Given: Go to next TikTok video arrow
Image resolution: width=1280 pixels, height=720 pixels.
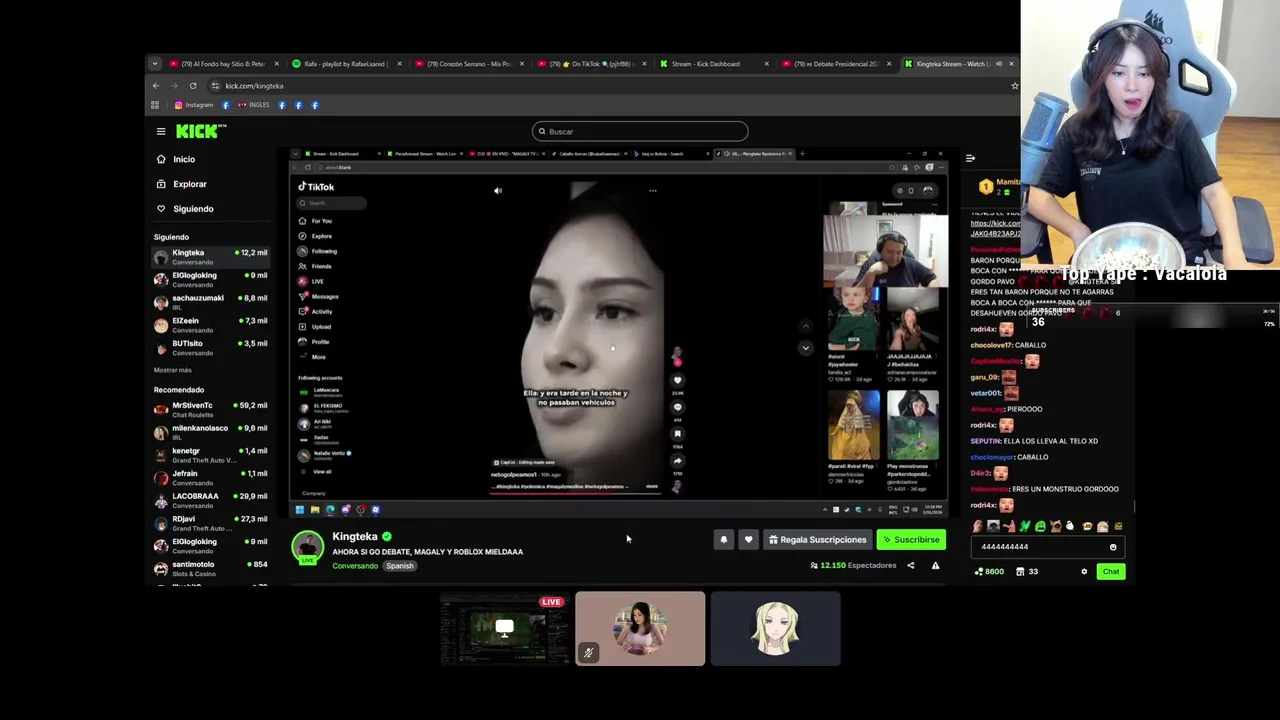Looking at the screenshot, I should pos(805,348).
